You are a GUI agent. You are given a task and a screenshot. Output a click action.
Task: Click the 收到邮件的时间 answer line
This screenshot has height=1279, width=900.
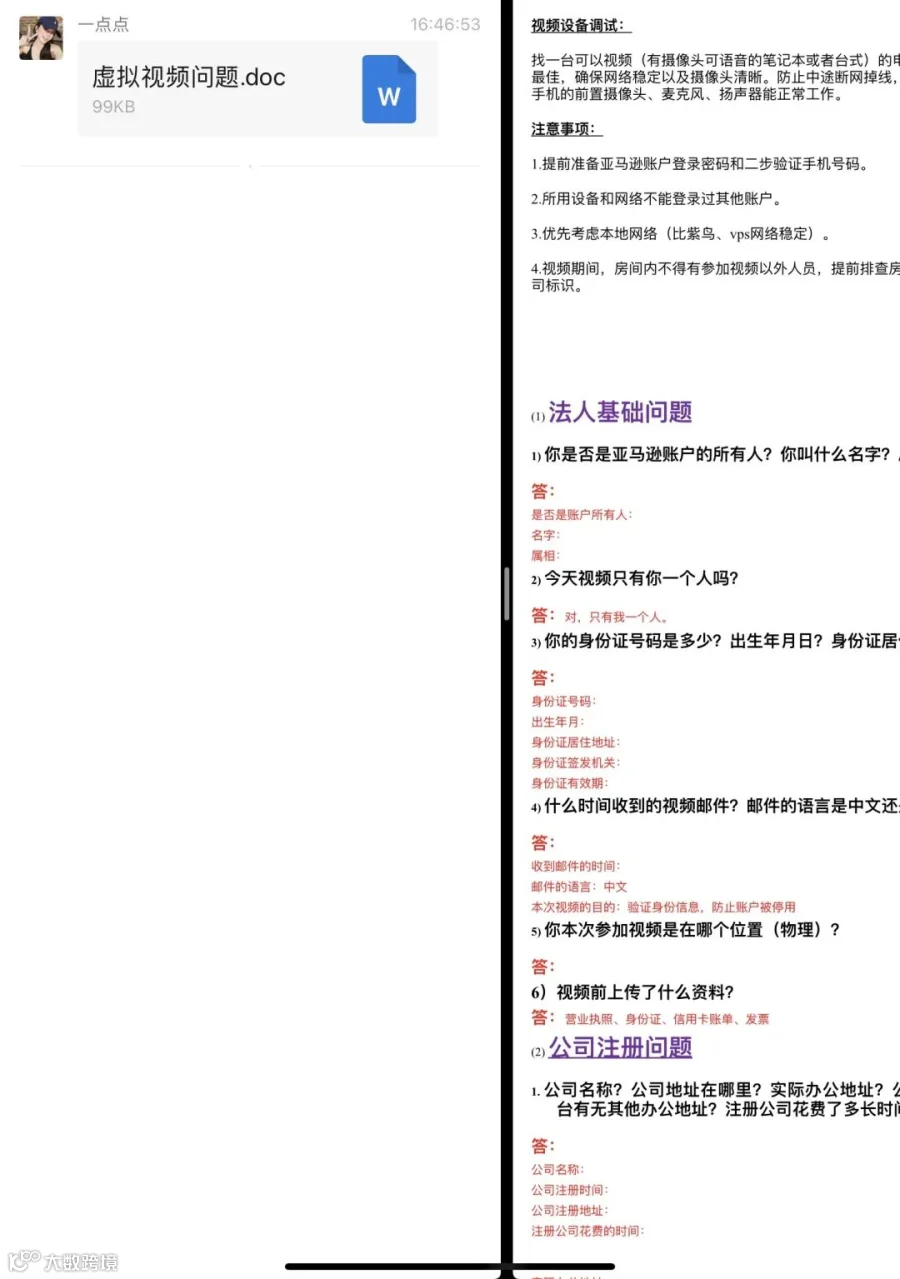(575, 866)
